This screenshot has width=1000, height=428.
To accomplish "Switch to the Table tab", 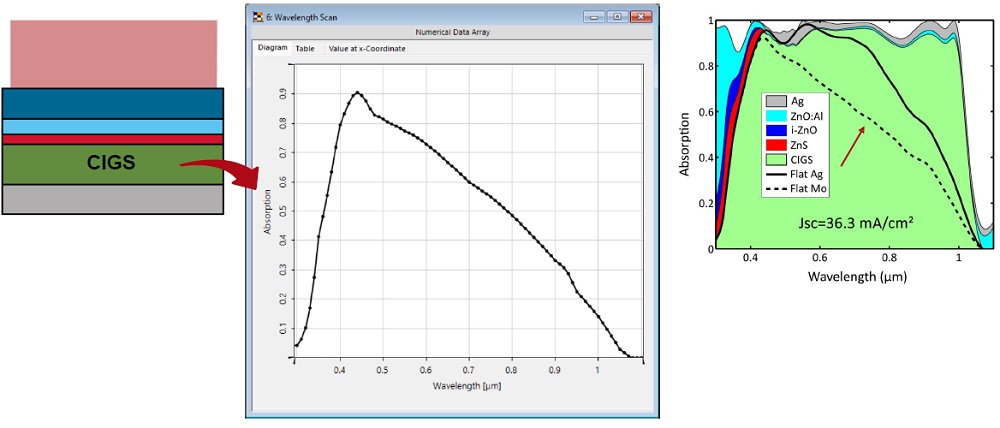I will (x=305, y=48).
